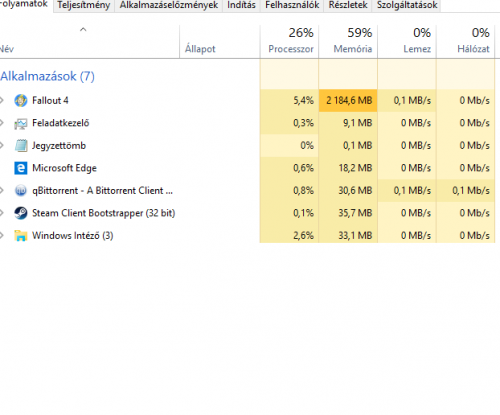Click the 18,2 MB memory value

click(x=355, y=168)
